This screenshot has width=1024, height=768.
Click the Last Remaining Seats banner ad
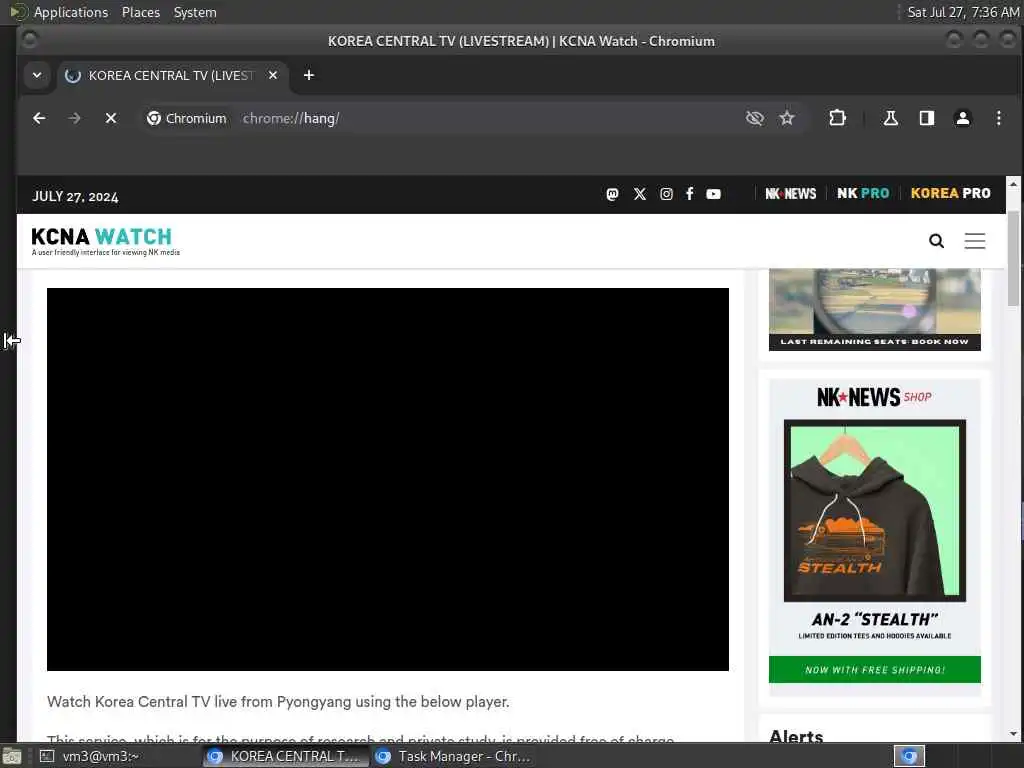click(874, 310)
